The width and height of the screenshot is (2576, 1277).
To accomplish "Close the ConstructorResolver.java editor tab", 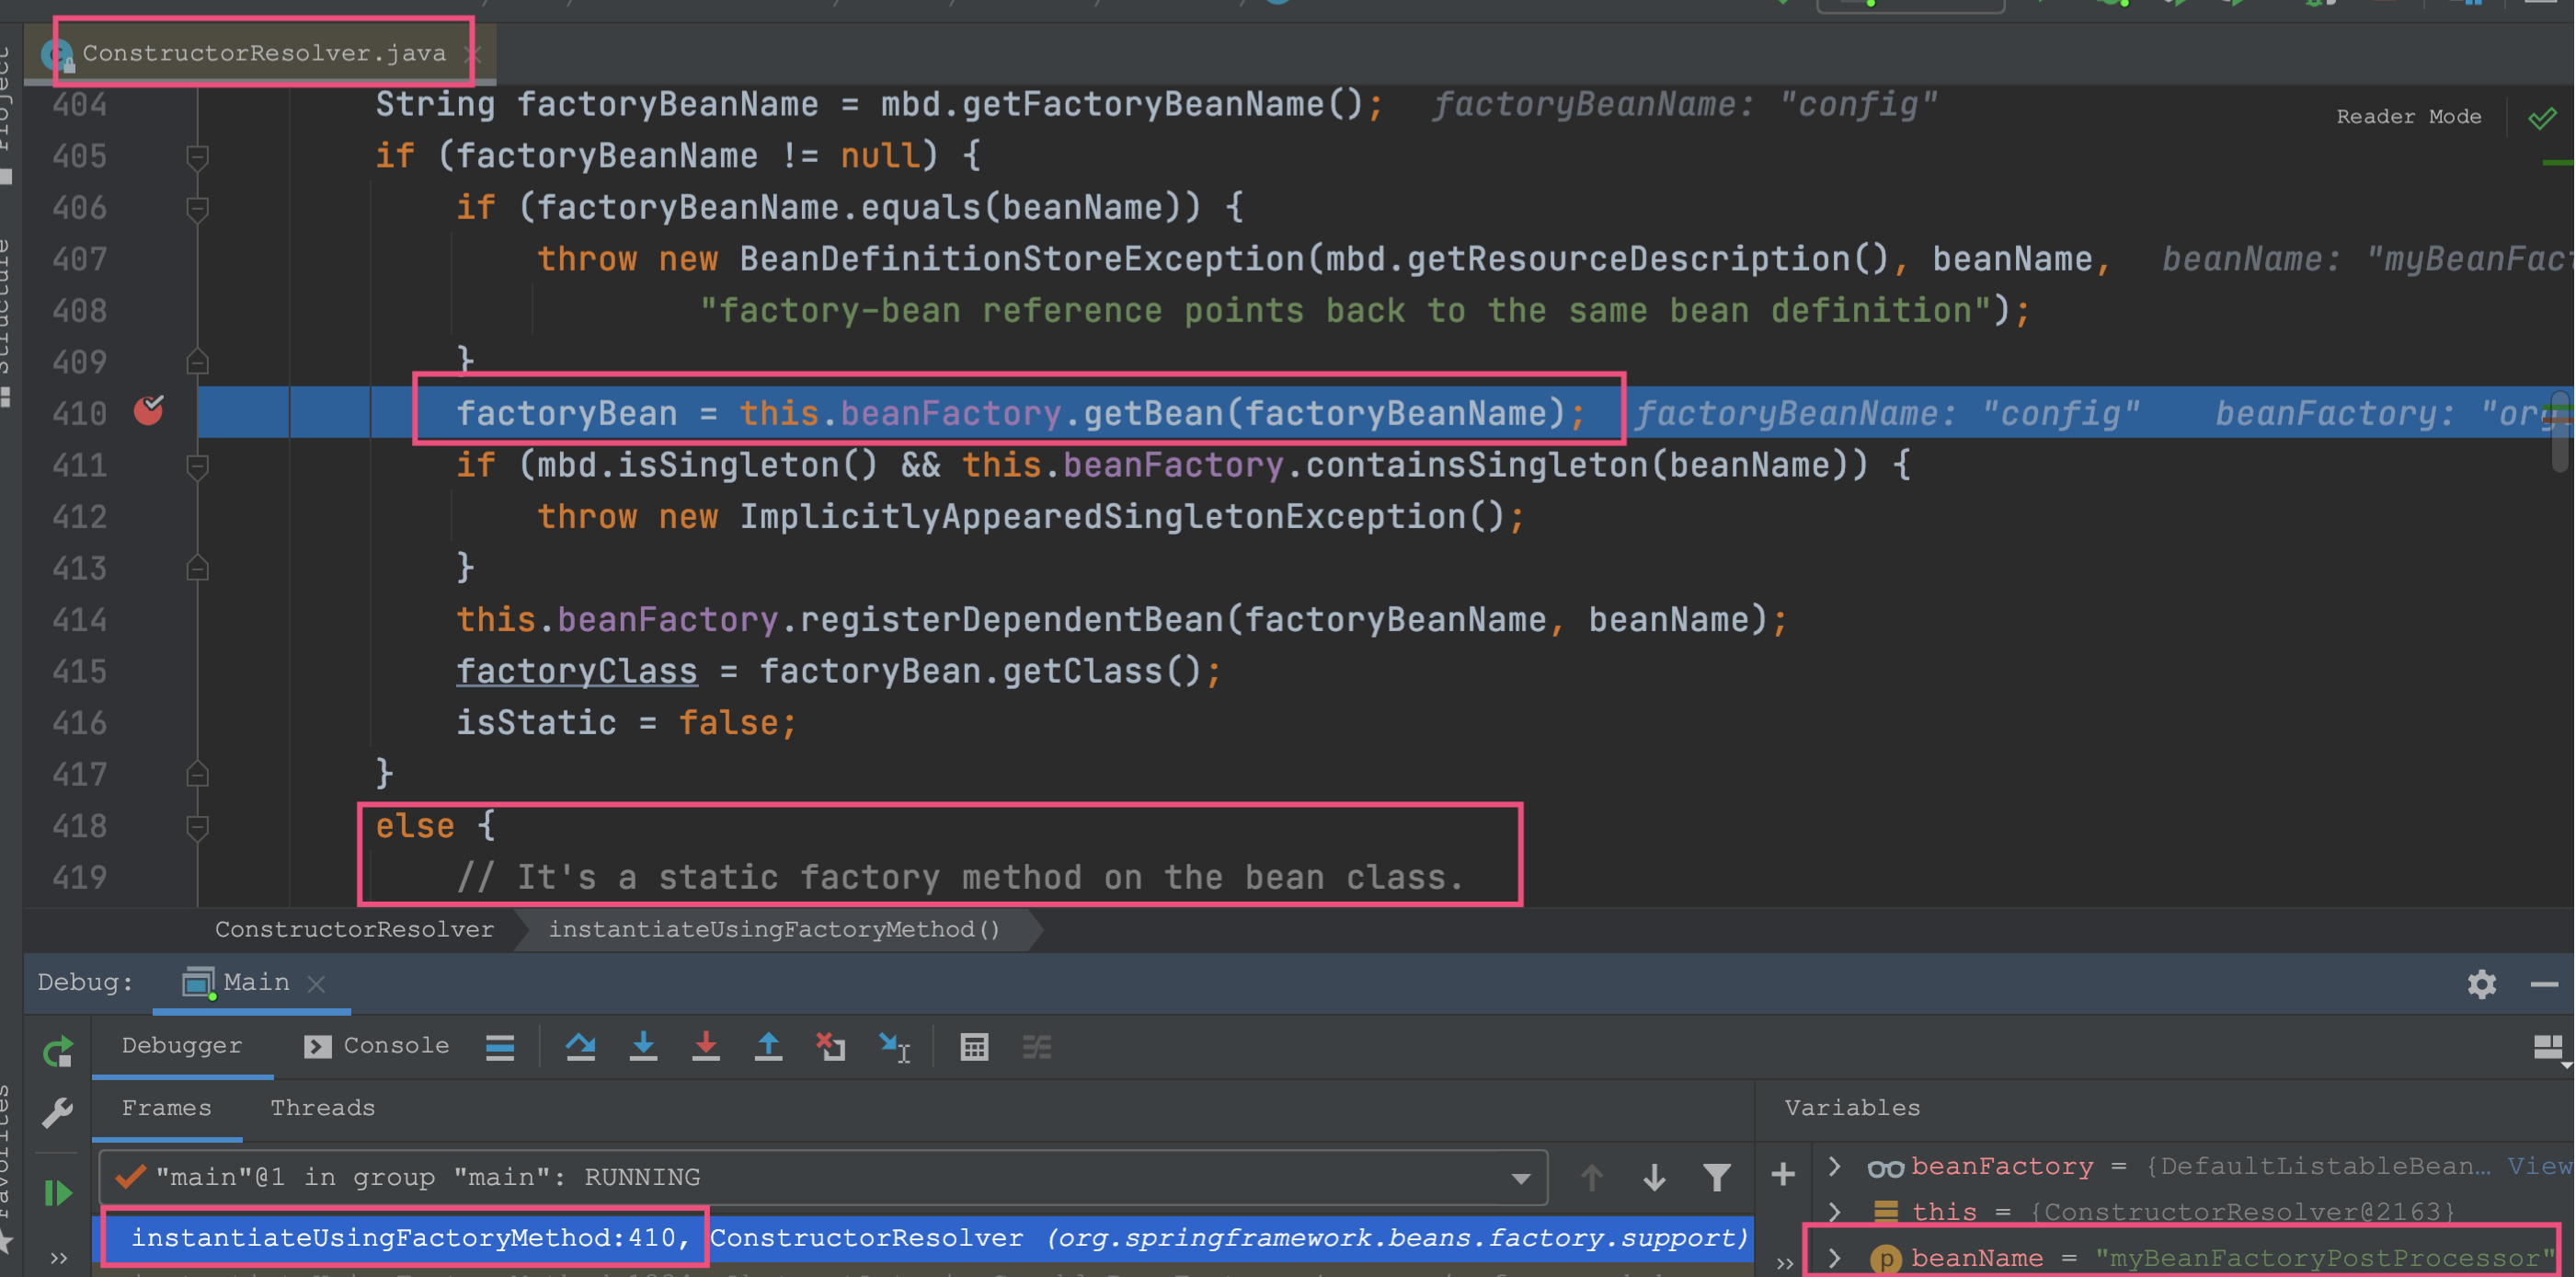I will (x=474, y=54).
